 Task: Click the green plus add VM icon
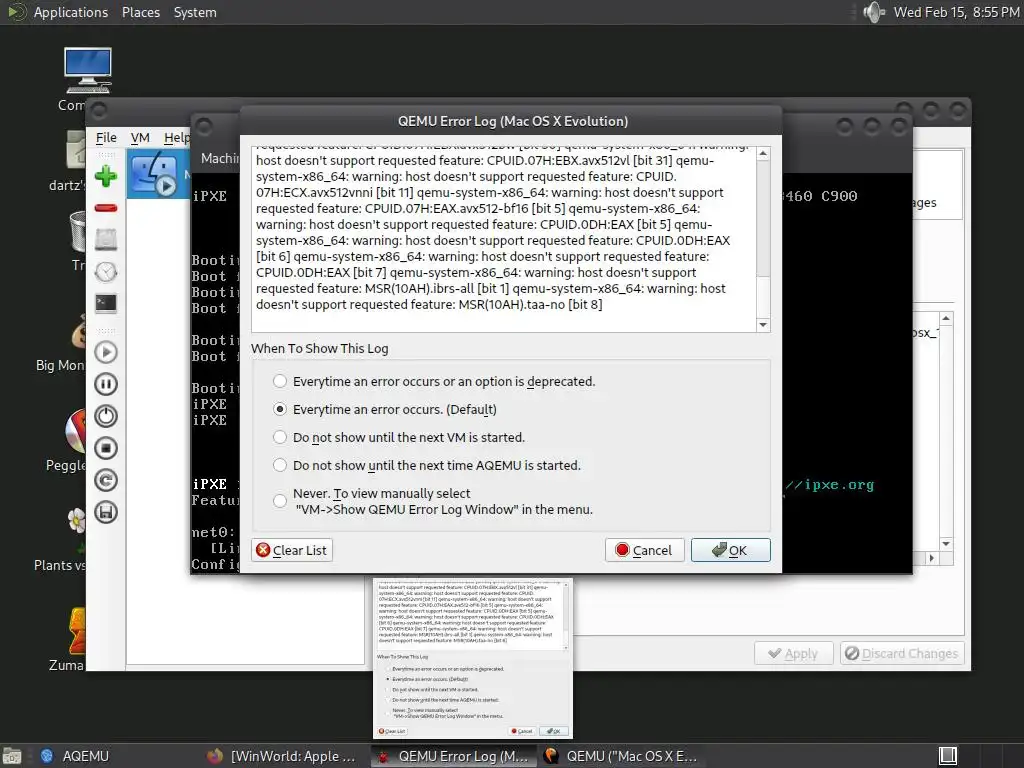[106, 176]
